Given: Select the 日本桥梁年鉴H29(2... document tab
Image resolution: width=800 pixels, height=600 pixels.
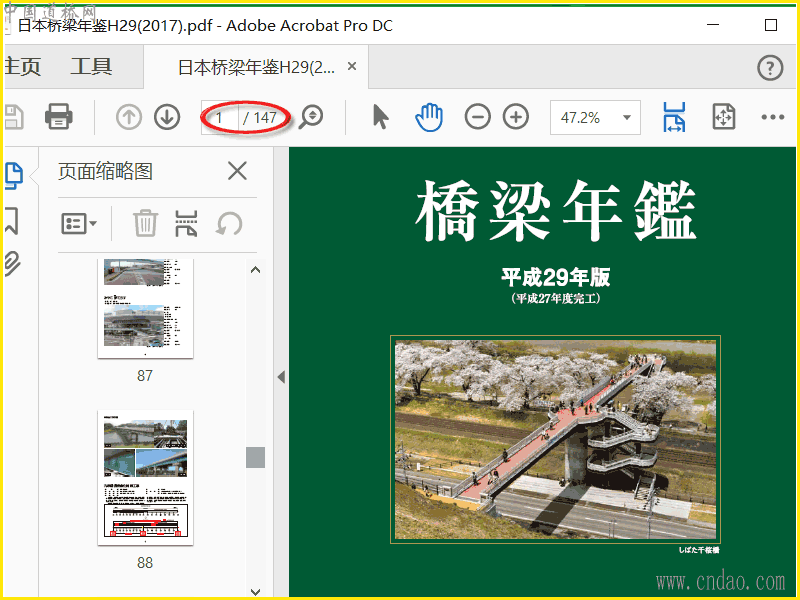Looking at the screenshot, I should (x=256, y=67).
